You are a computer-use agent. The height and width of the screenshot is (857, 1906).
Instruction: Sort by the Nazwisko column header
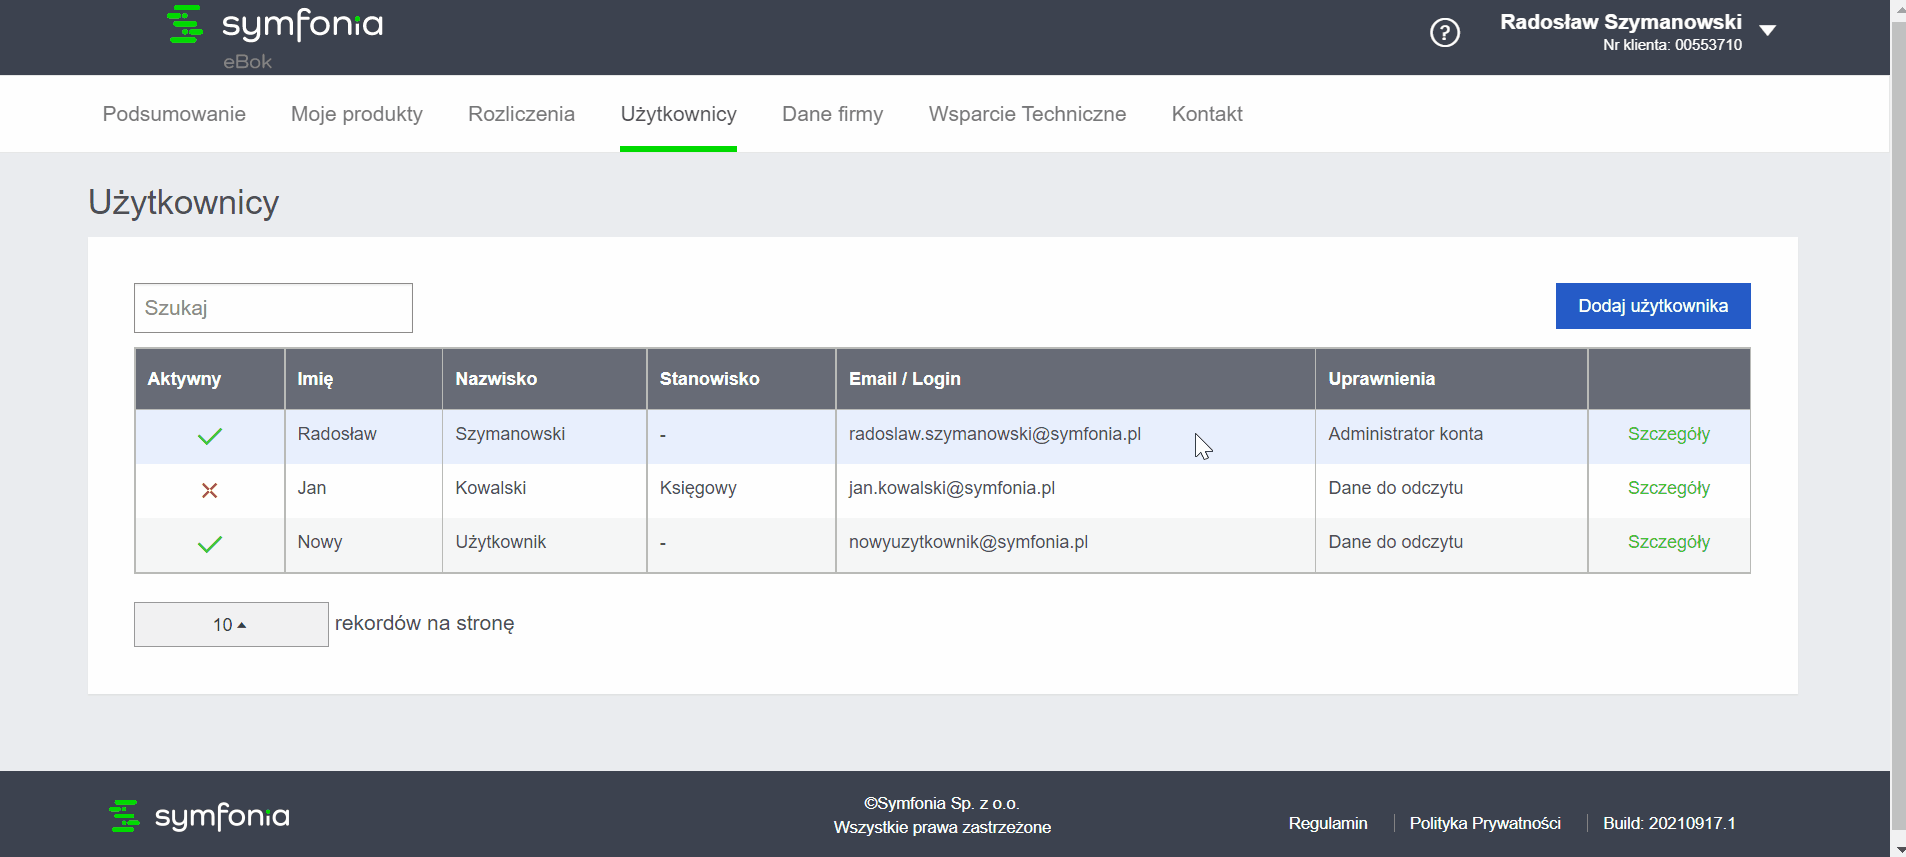click(x=496, y=379)
